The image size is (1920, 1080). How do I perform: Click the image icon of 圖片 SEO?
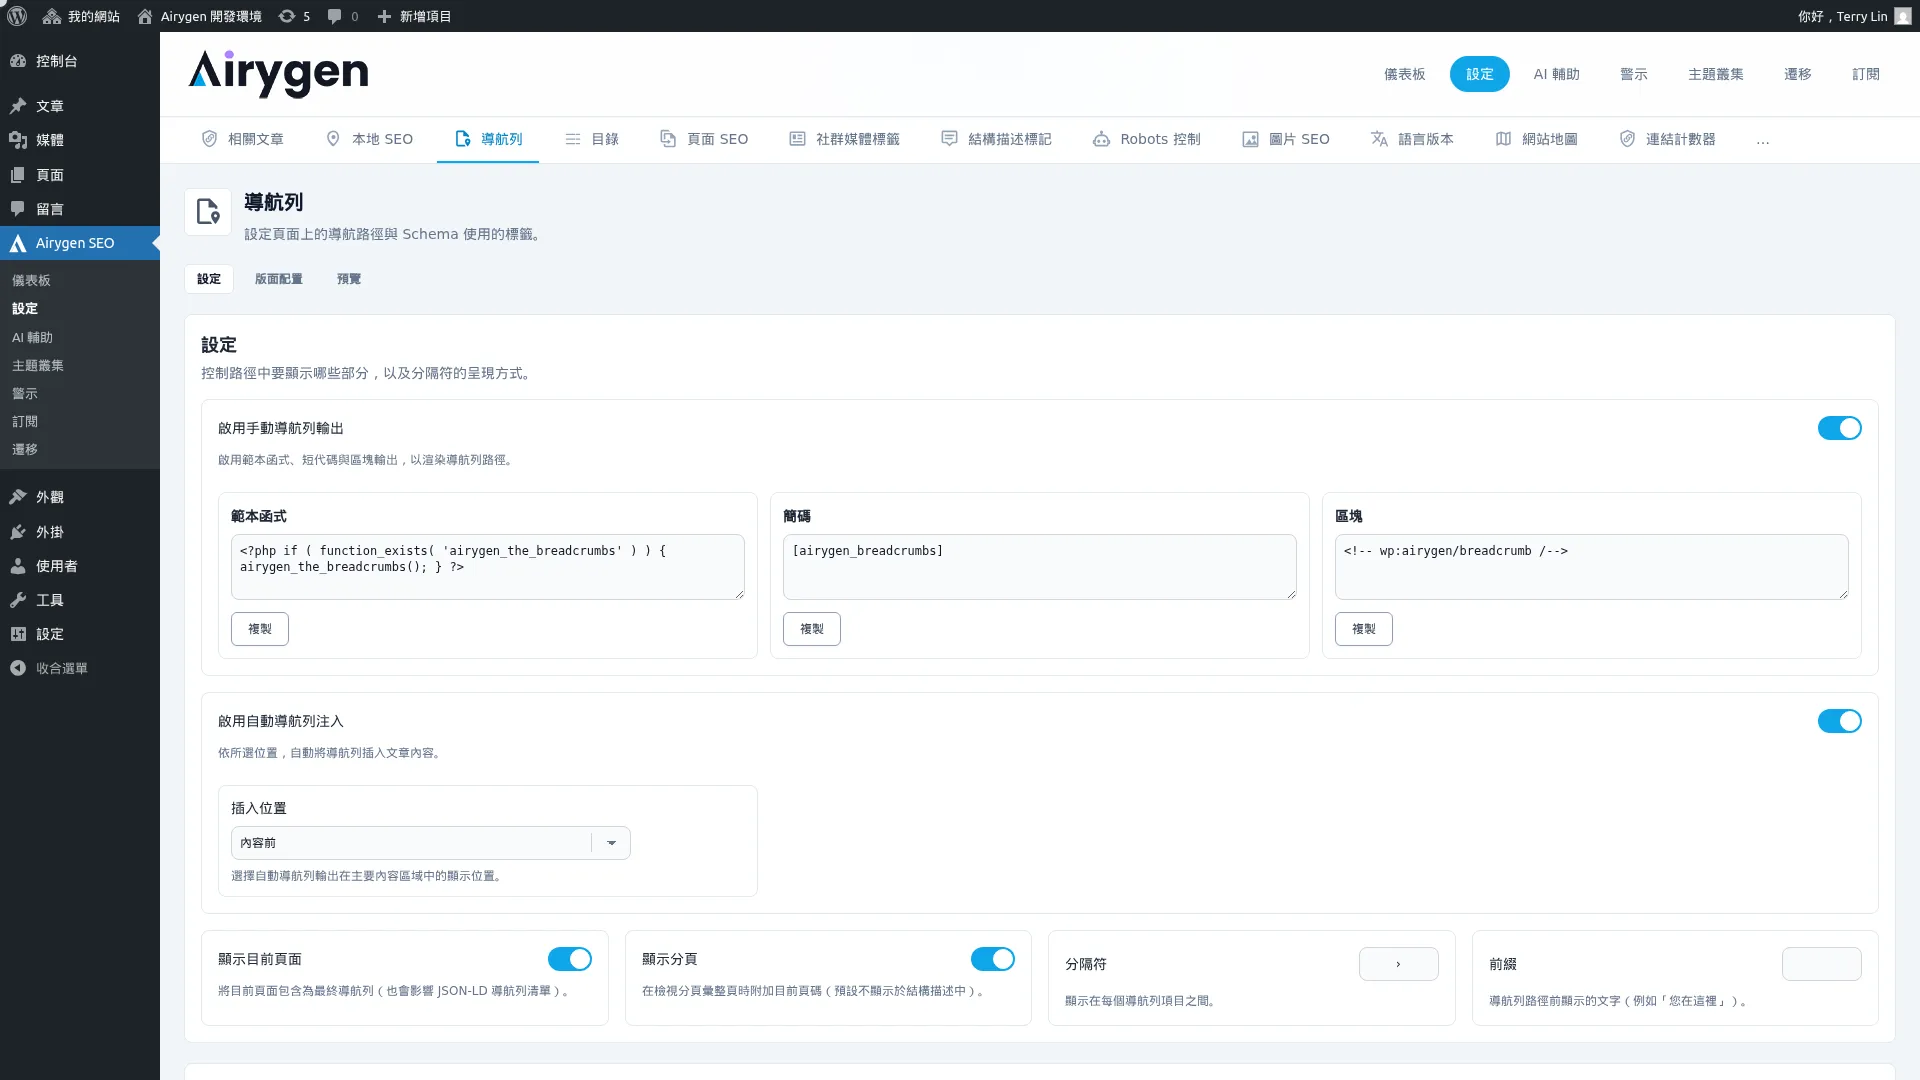pos(1250,139)
